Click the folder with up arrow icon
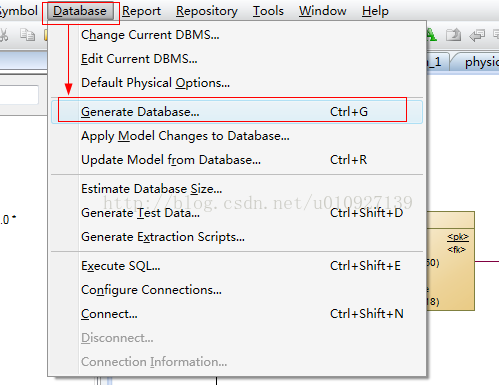Screen dimensions: 499x385 click(x=453, y=35)
